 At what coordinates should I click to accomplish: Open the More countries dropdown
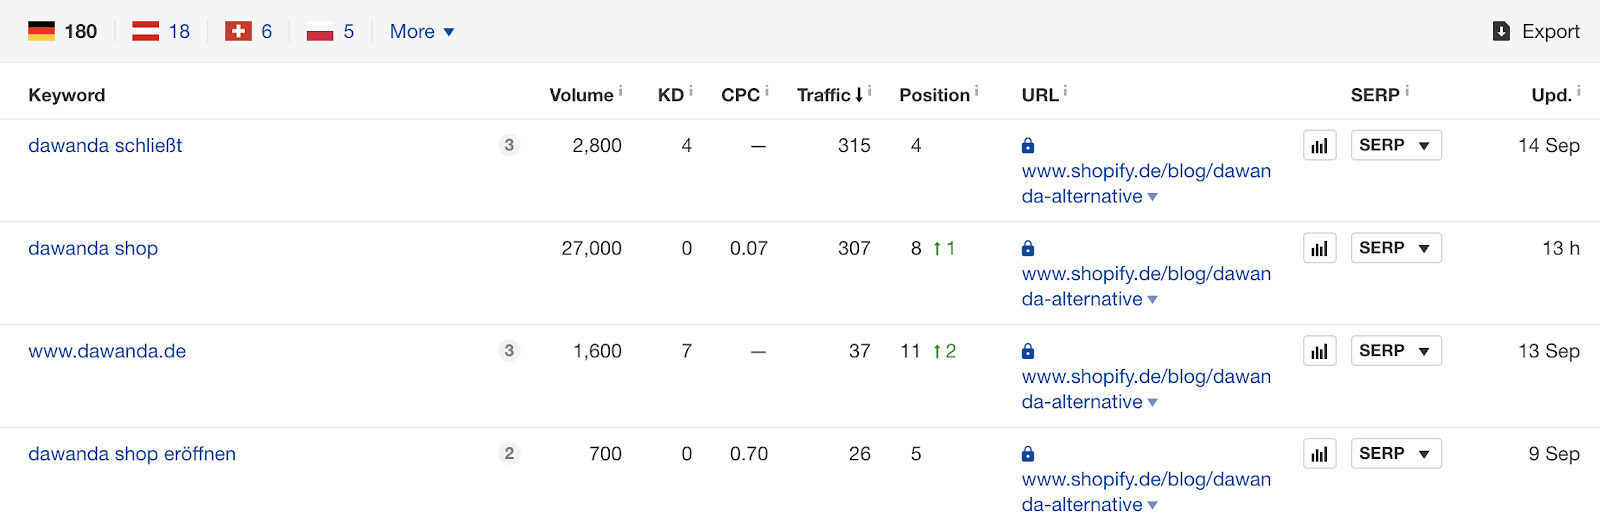click(422, 31)
